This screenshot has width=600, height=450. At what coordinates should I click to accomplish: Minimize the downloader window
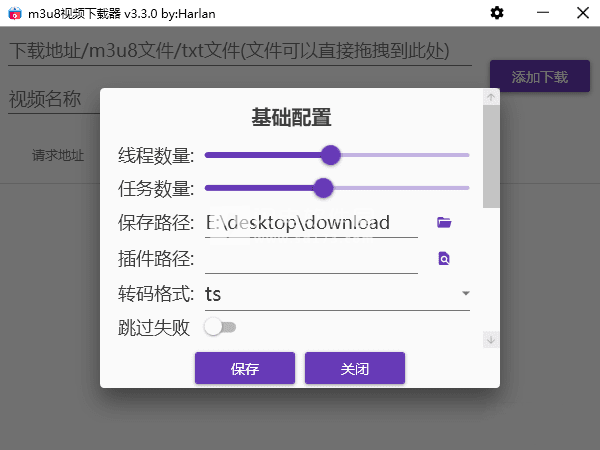(543, 13)
